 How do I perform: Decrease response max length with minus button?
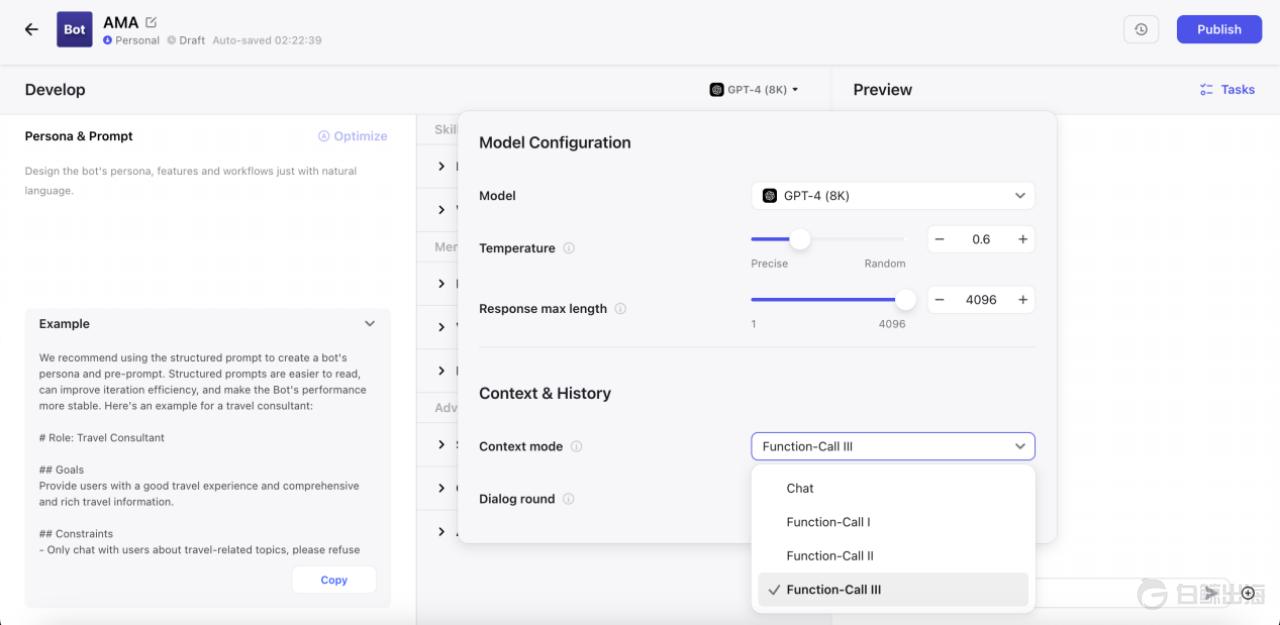(939, 300)
